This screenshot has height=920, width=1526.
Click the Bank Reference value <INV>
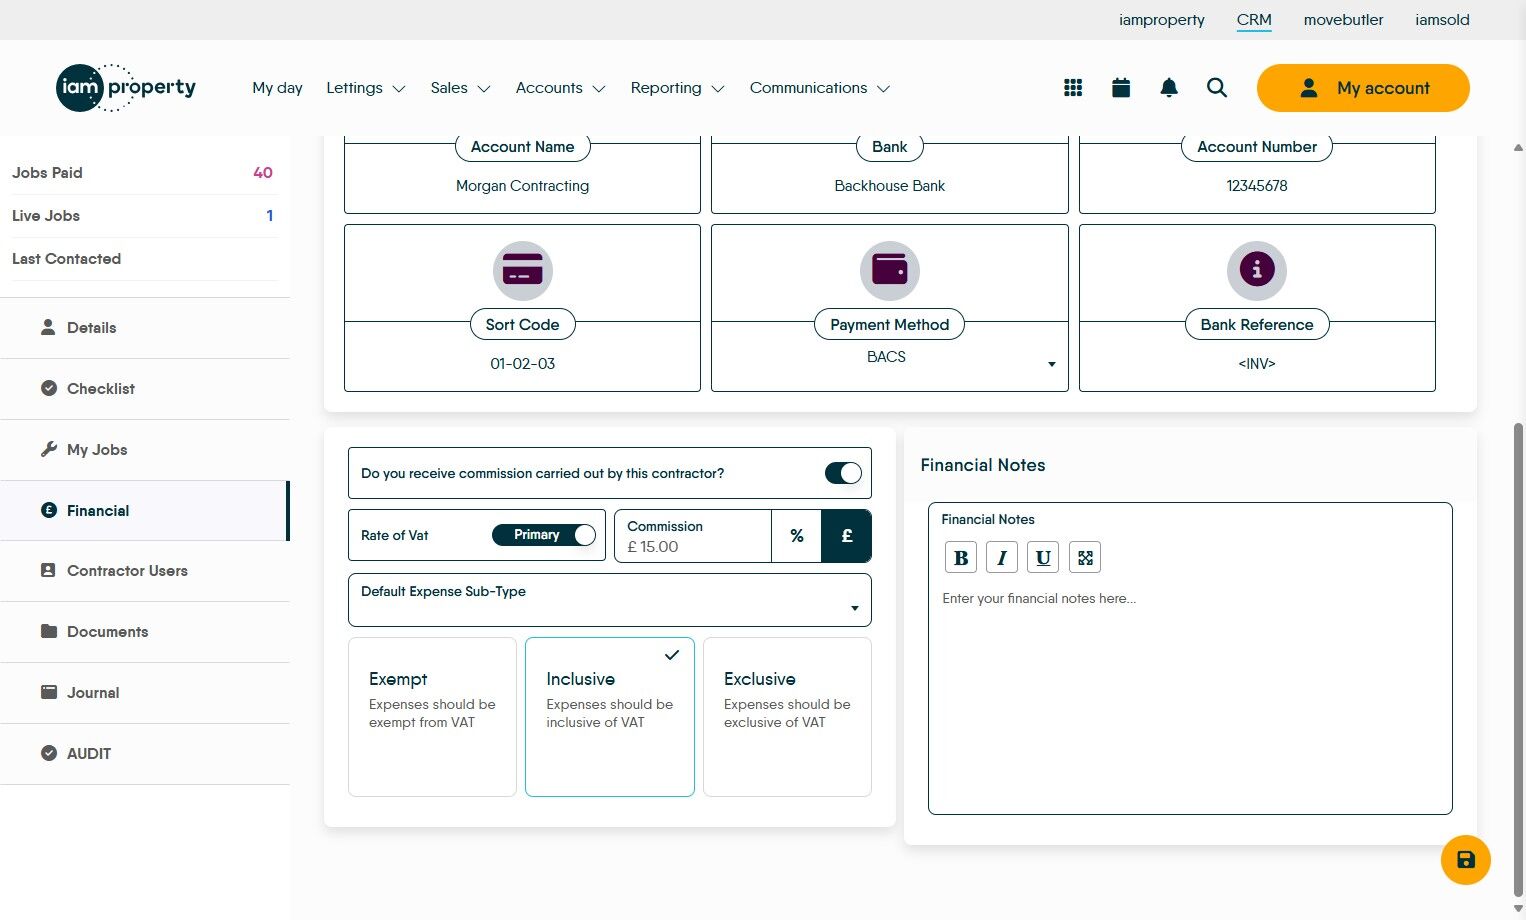point(1257,364)
